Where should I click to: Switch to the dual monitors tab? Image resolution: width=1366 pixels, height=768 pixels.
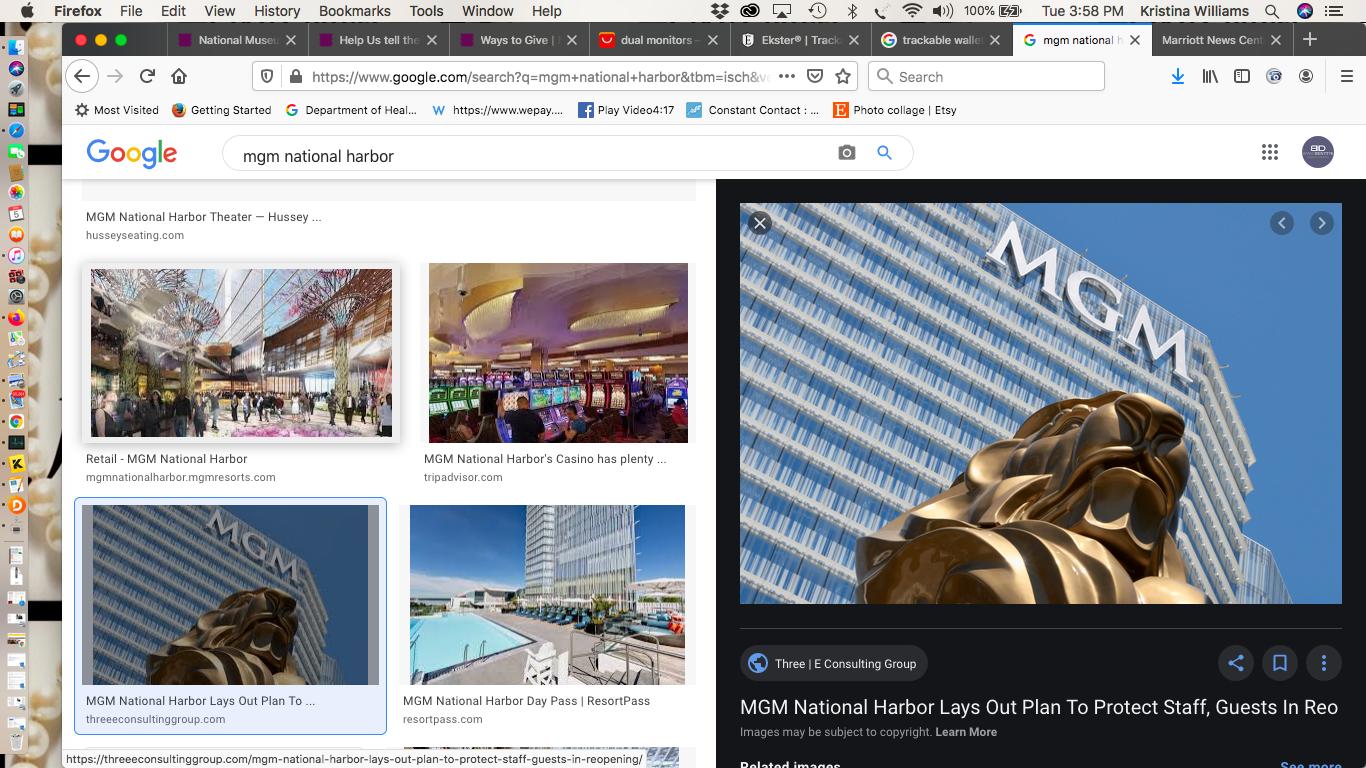click(660, 40)
